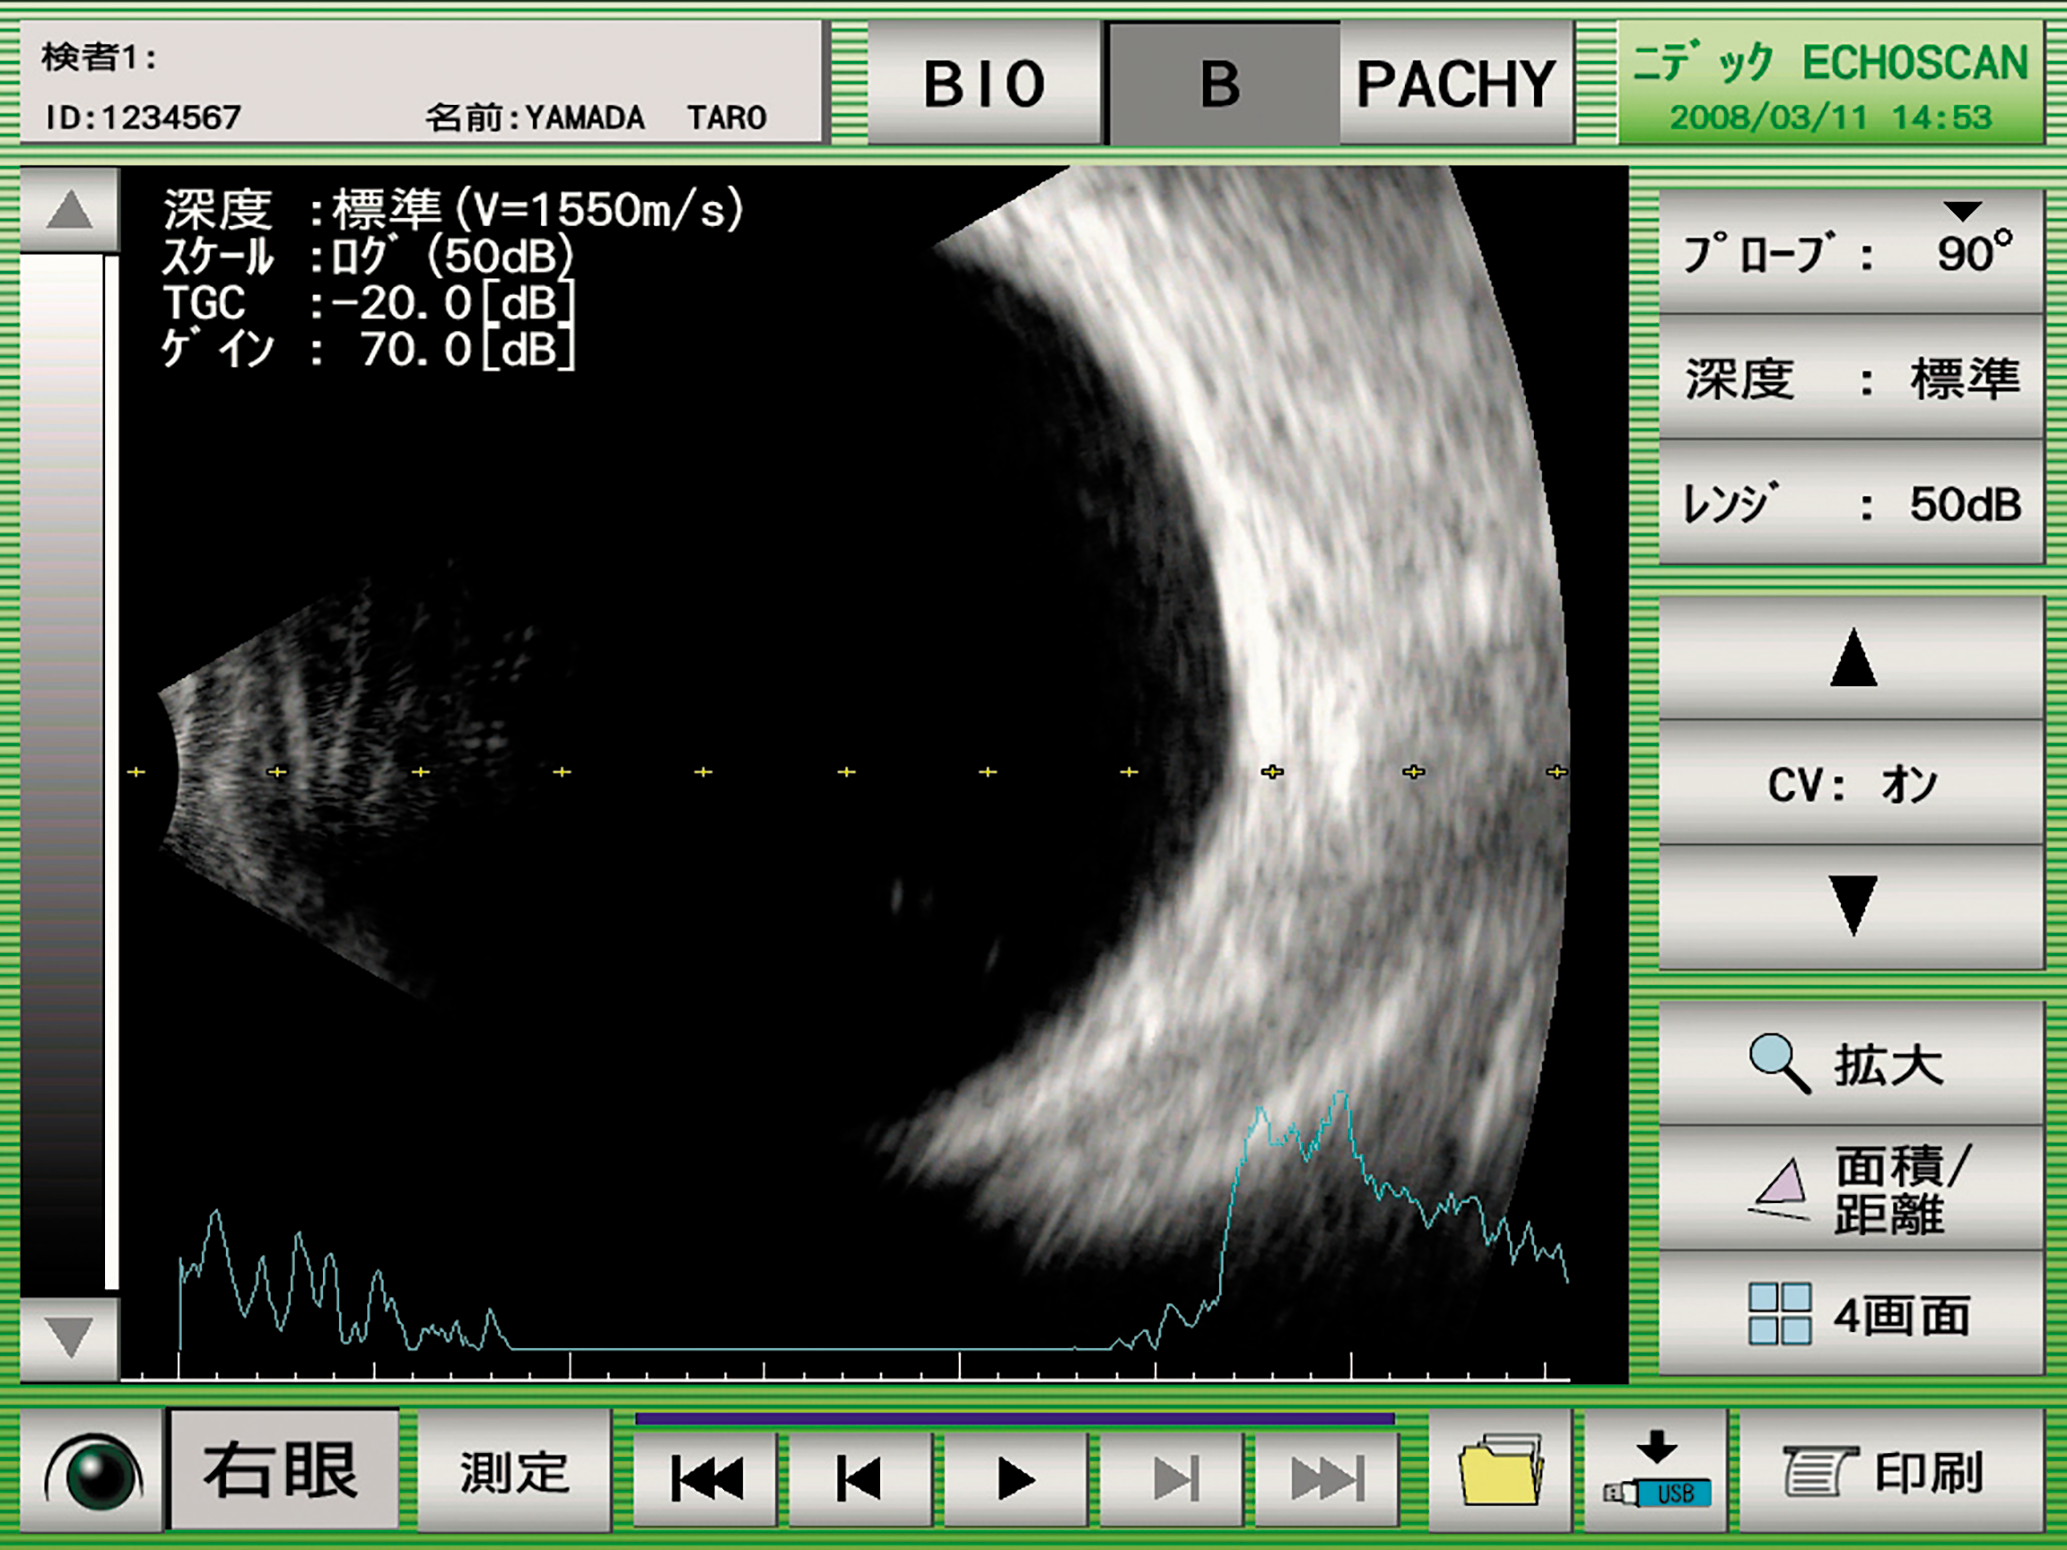Image resolution: width=2067 pixels, height=1550 pixels.
Task: Switch to the PACHY tab
Action: [x=1456, y=84]
